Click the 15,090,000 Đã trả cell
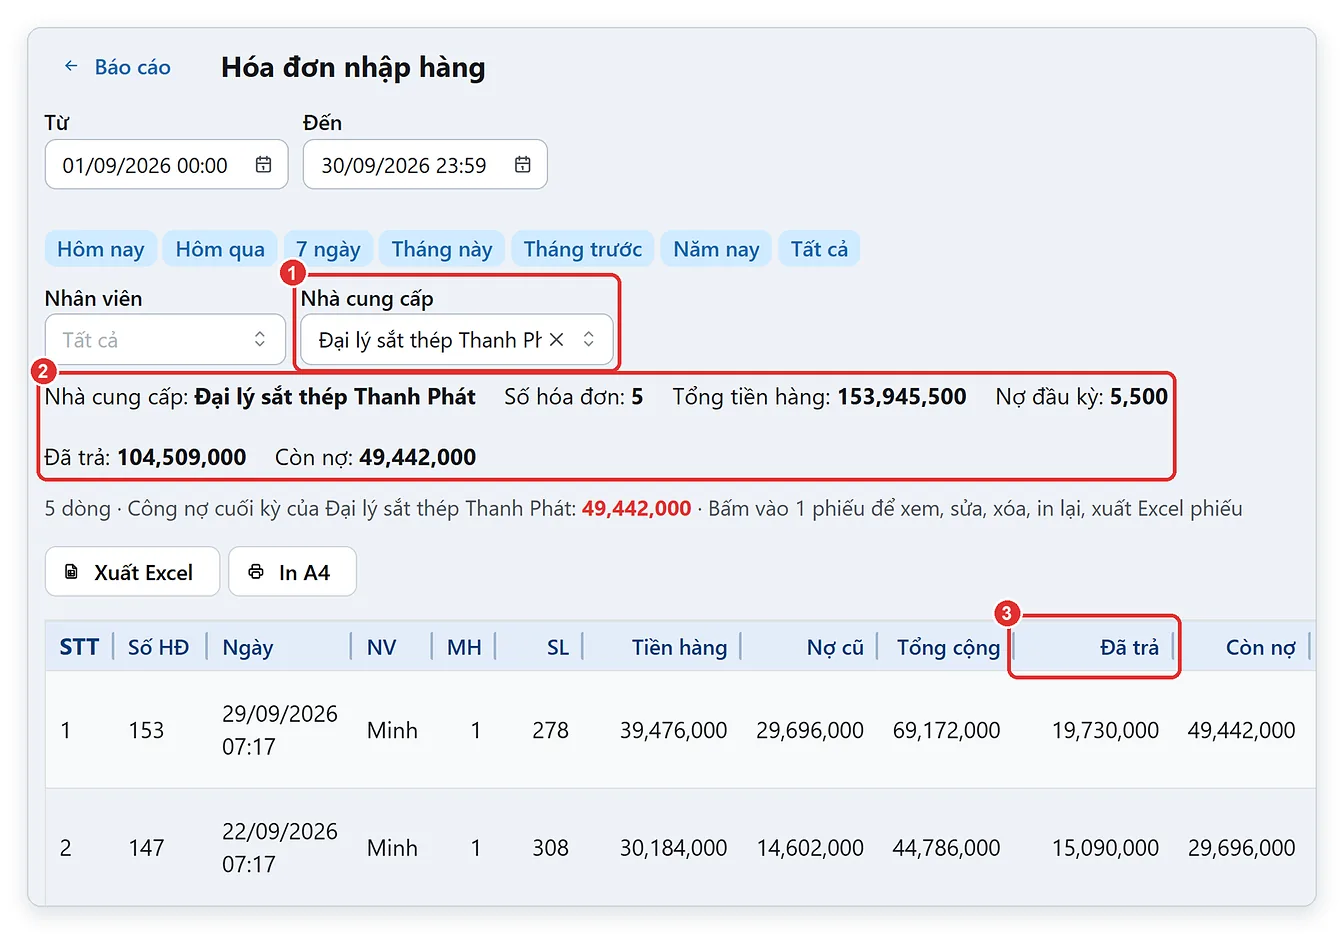 pyautogui.click(x=1105, y=848)
